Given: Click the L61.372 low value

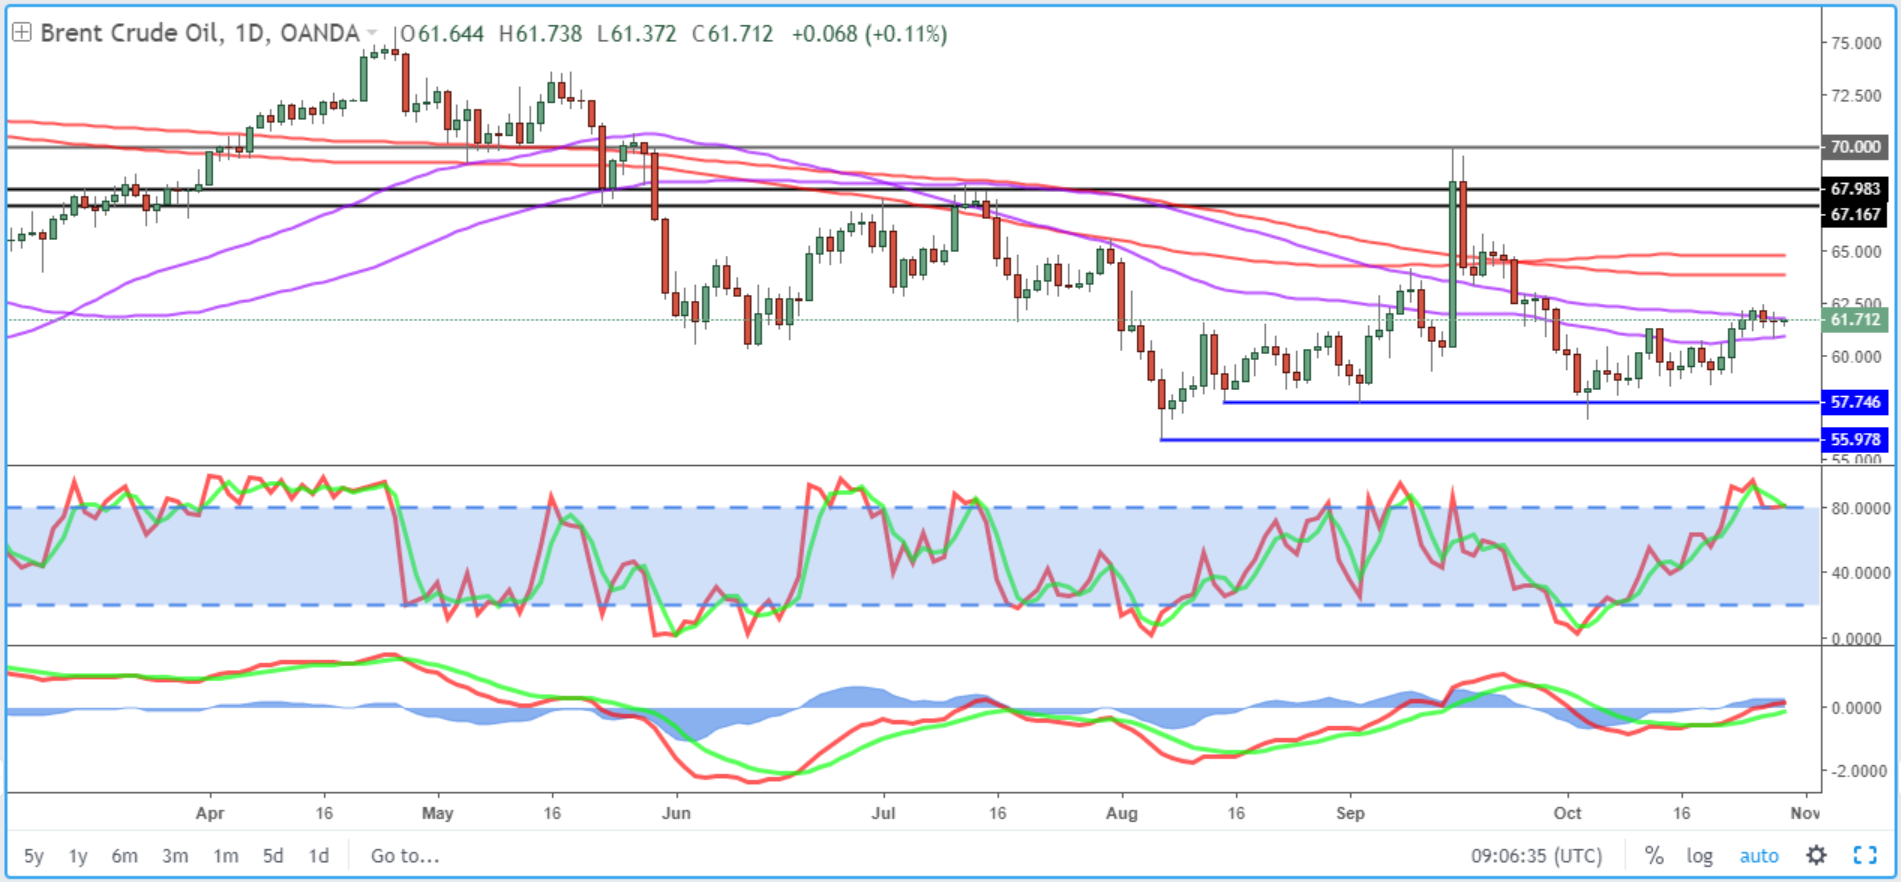Looking at the screenshot, I should (x=637, y=34).
